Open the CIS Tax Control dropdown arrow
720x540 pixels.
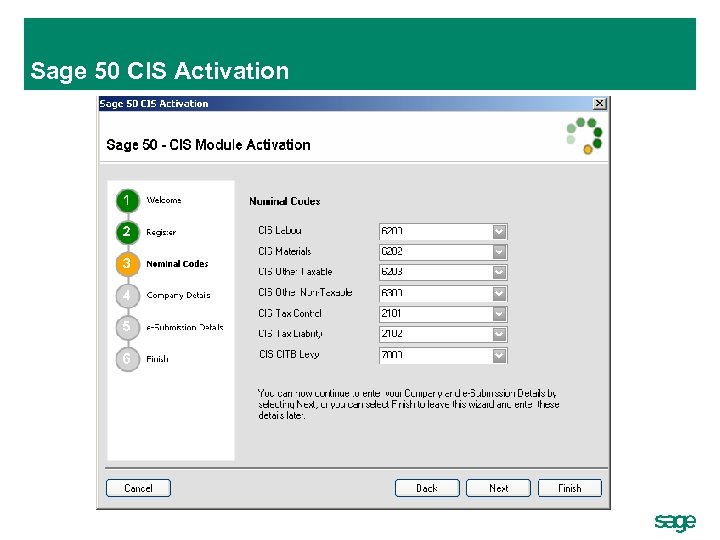(x=499, y=314)
